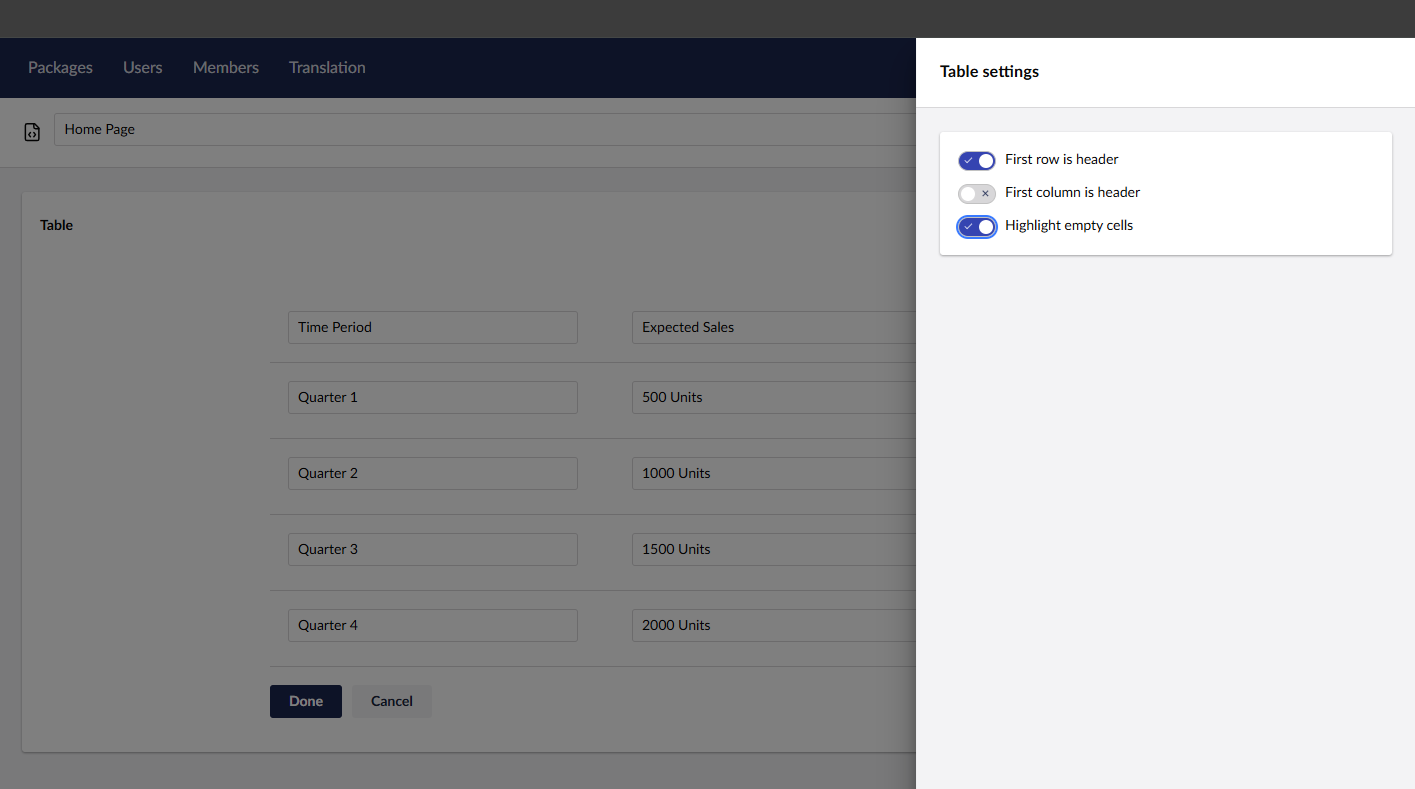Open the Translation section

point(327,68)
